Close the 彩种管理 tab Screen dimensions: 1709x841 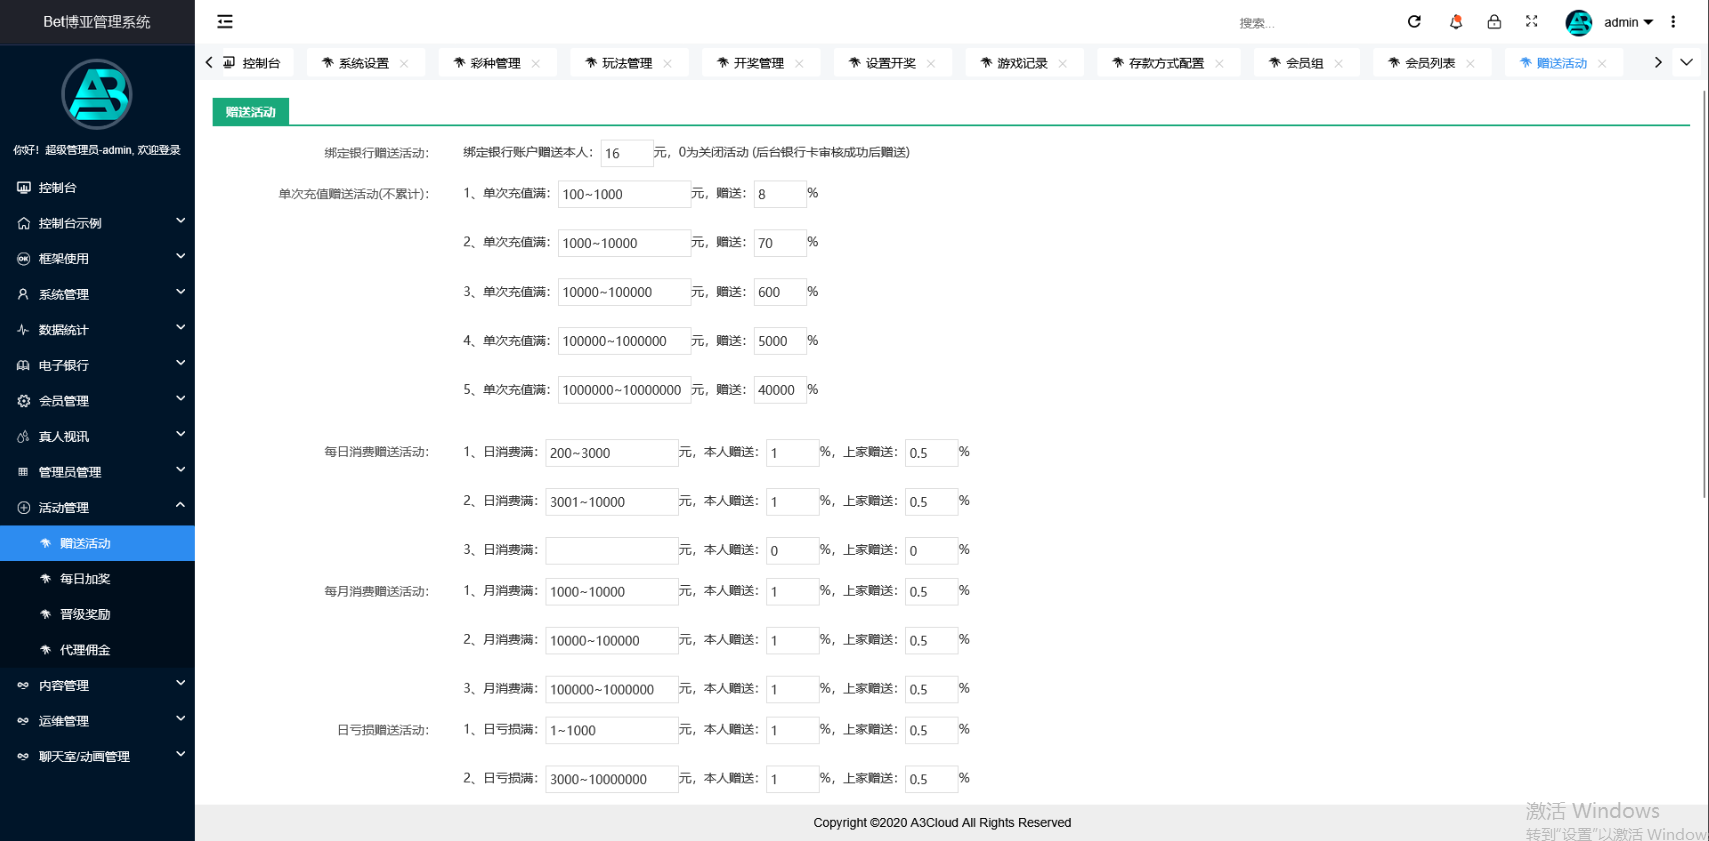[536, 63]
